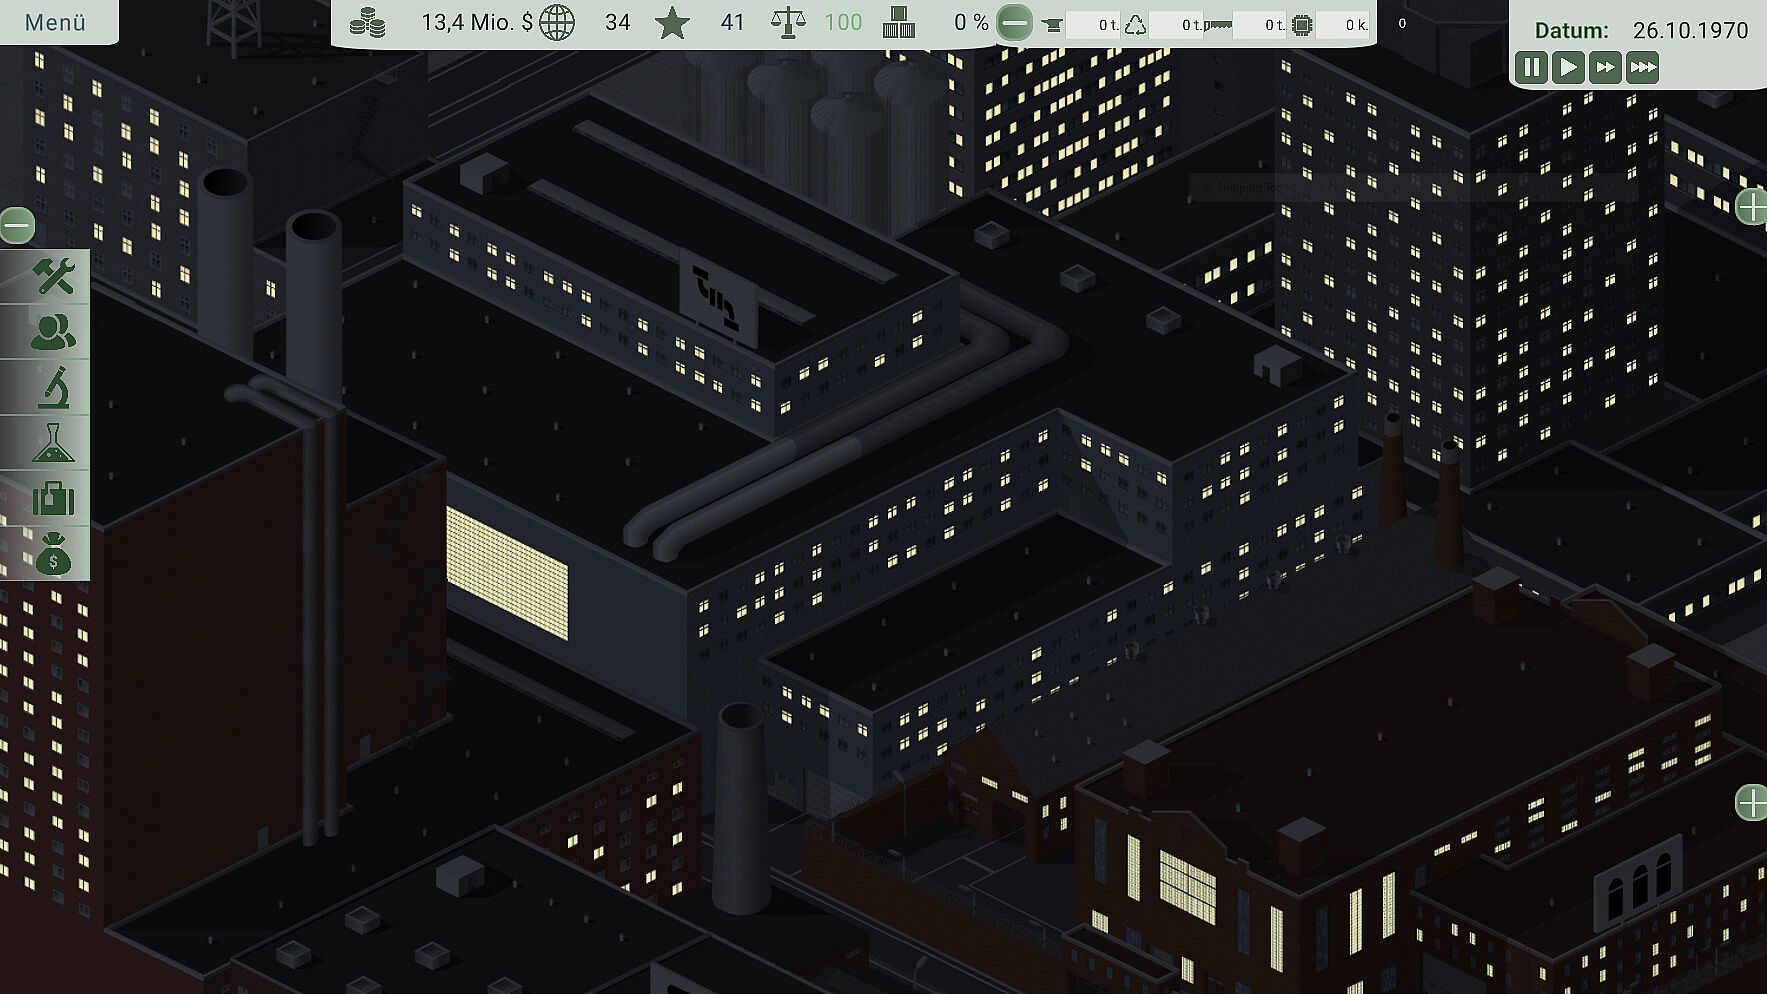Click the microchip resource icon
Image resolution: width=1767 pixels, height=994 pixels.
click(x=1302, y=25)
